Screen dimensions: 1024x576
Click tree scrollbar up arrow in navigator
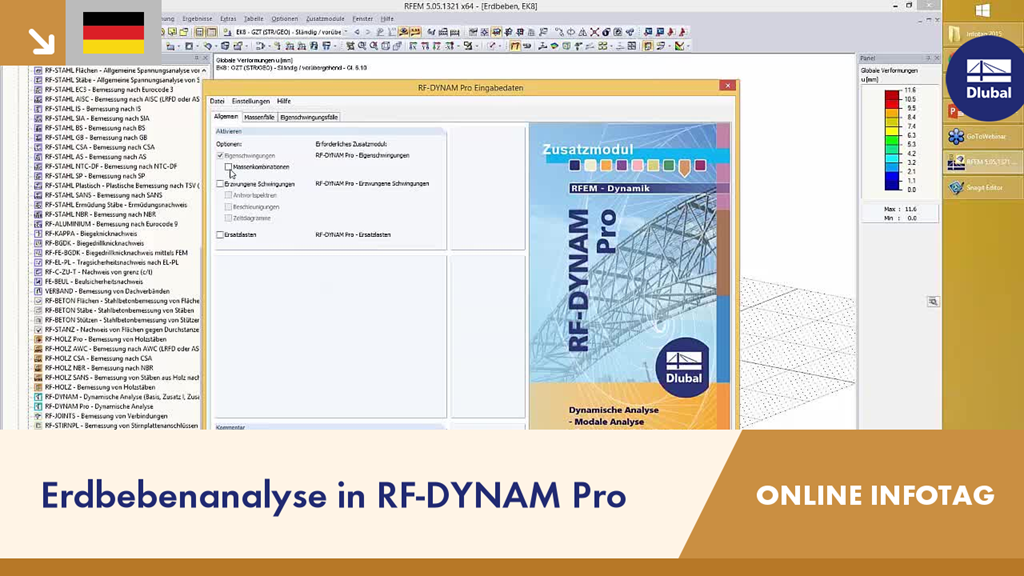[x=204, y=70]
